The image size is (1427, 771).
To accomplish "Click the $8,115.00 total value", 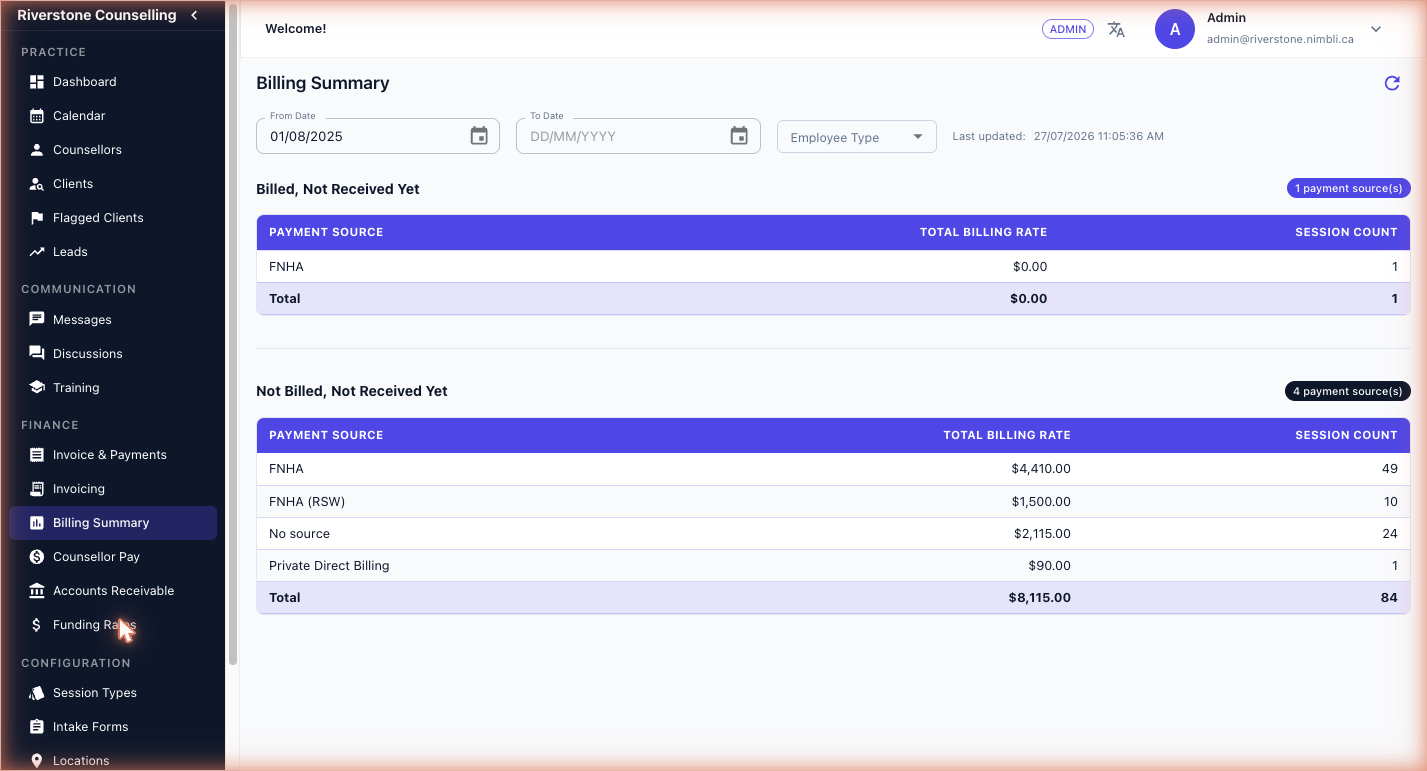I will pos(1040,597).
